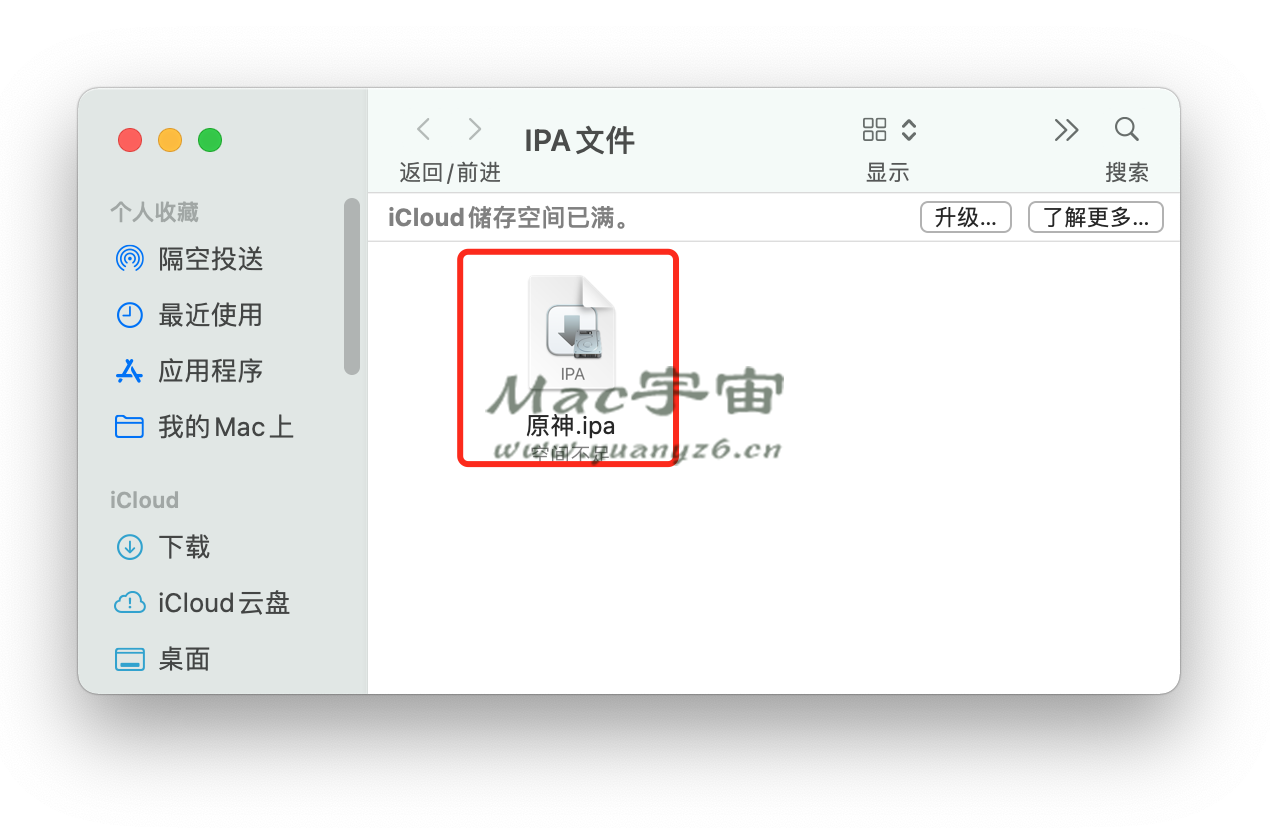This screenshot has width=1270, height=832.
Task: Select 我的 Mac 上 folder in sidebar
Action: click(225, 427)
